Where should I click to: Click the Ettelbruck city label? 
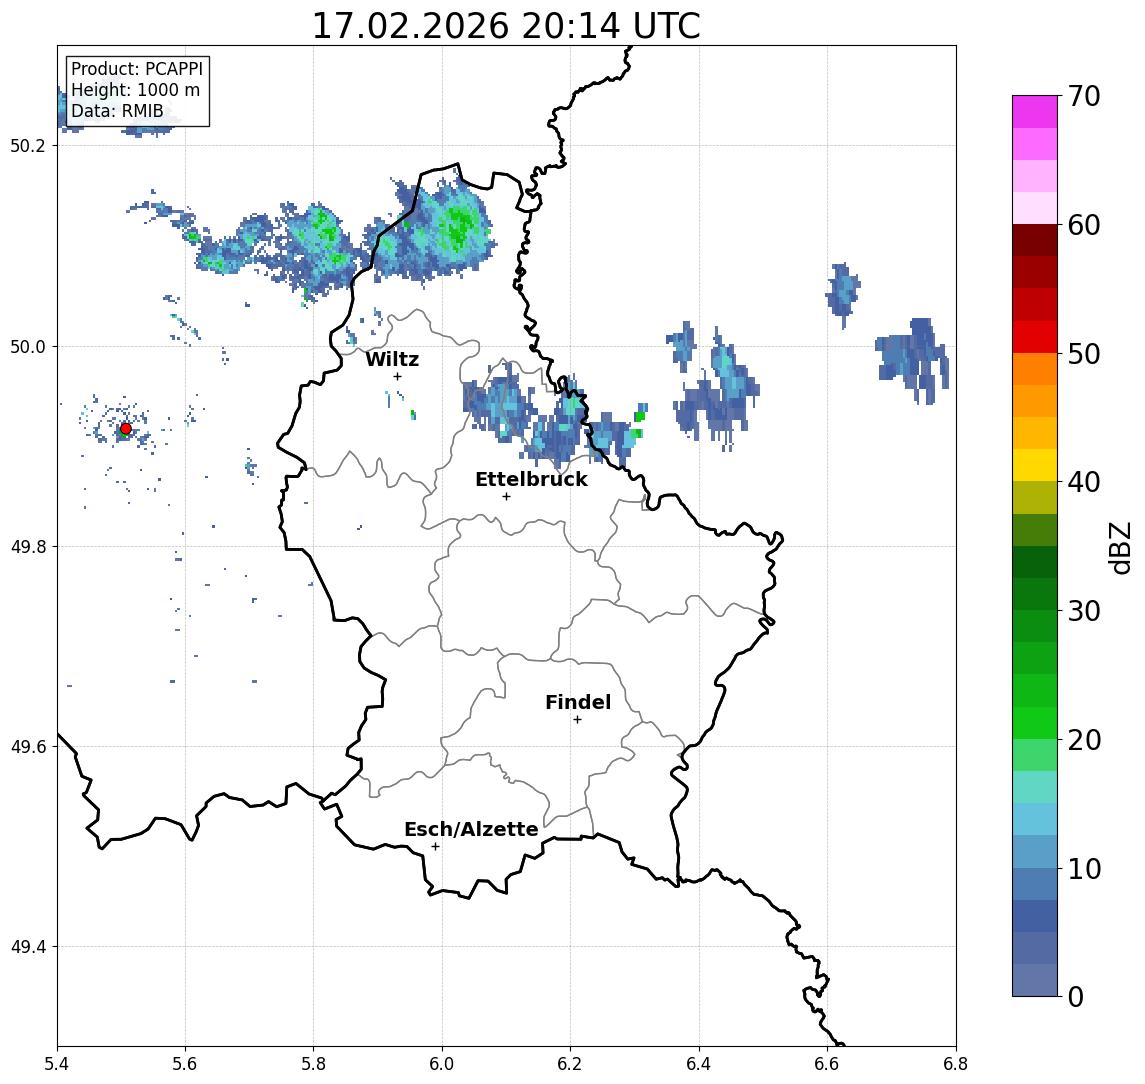coord(531,479)
